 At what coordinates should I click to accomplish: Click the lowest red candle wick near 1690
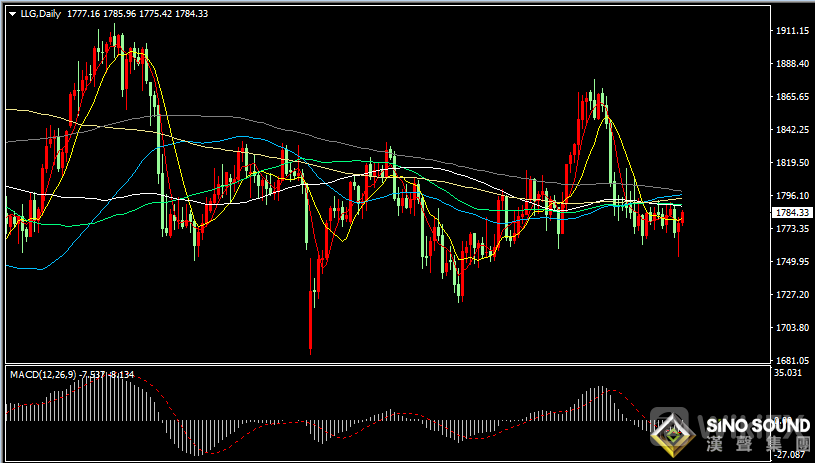311,345
